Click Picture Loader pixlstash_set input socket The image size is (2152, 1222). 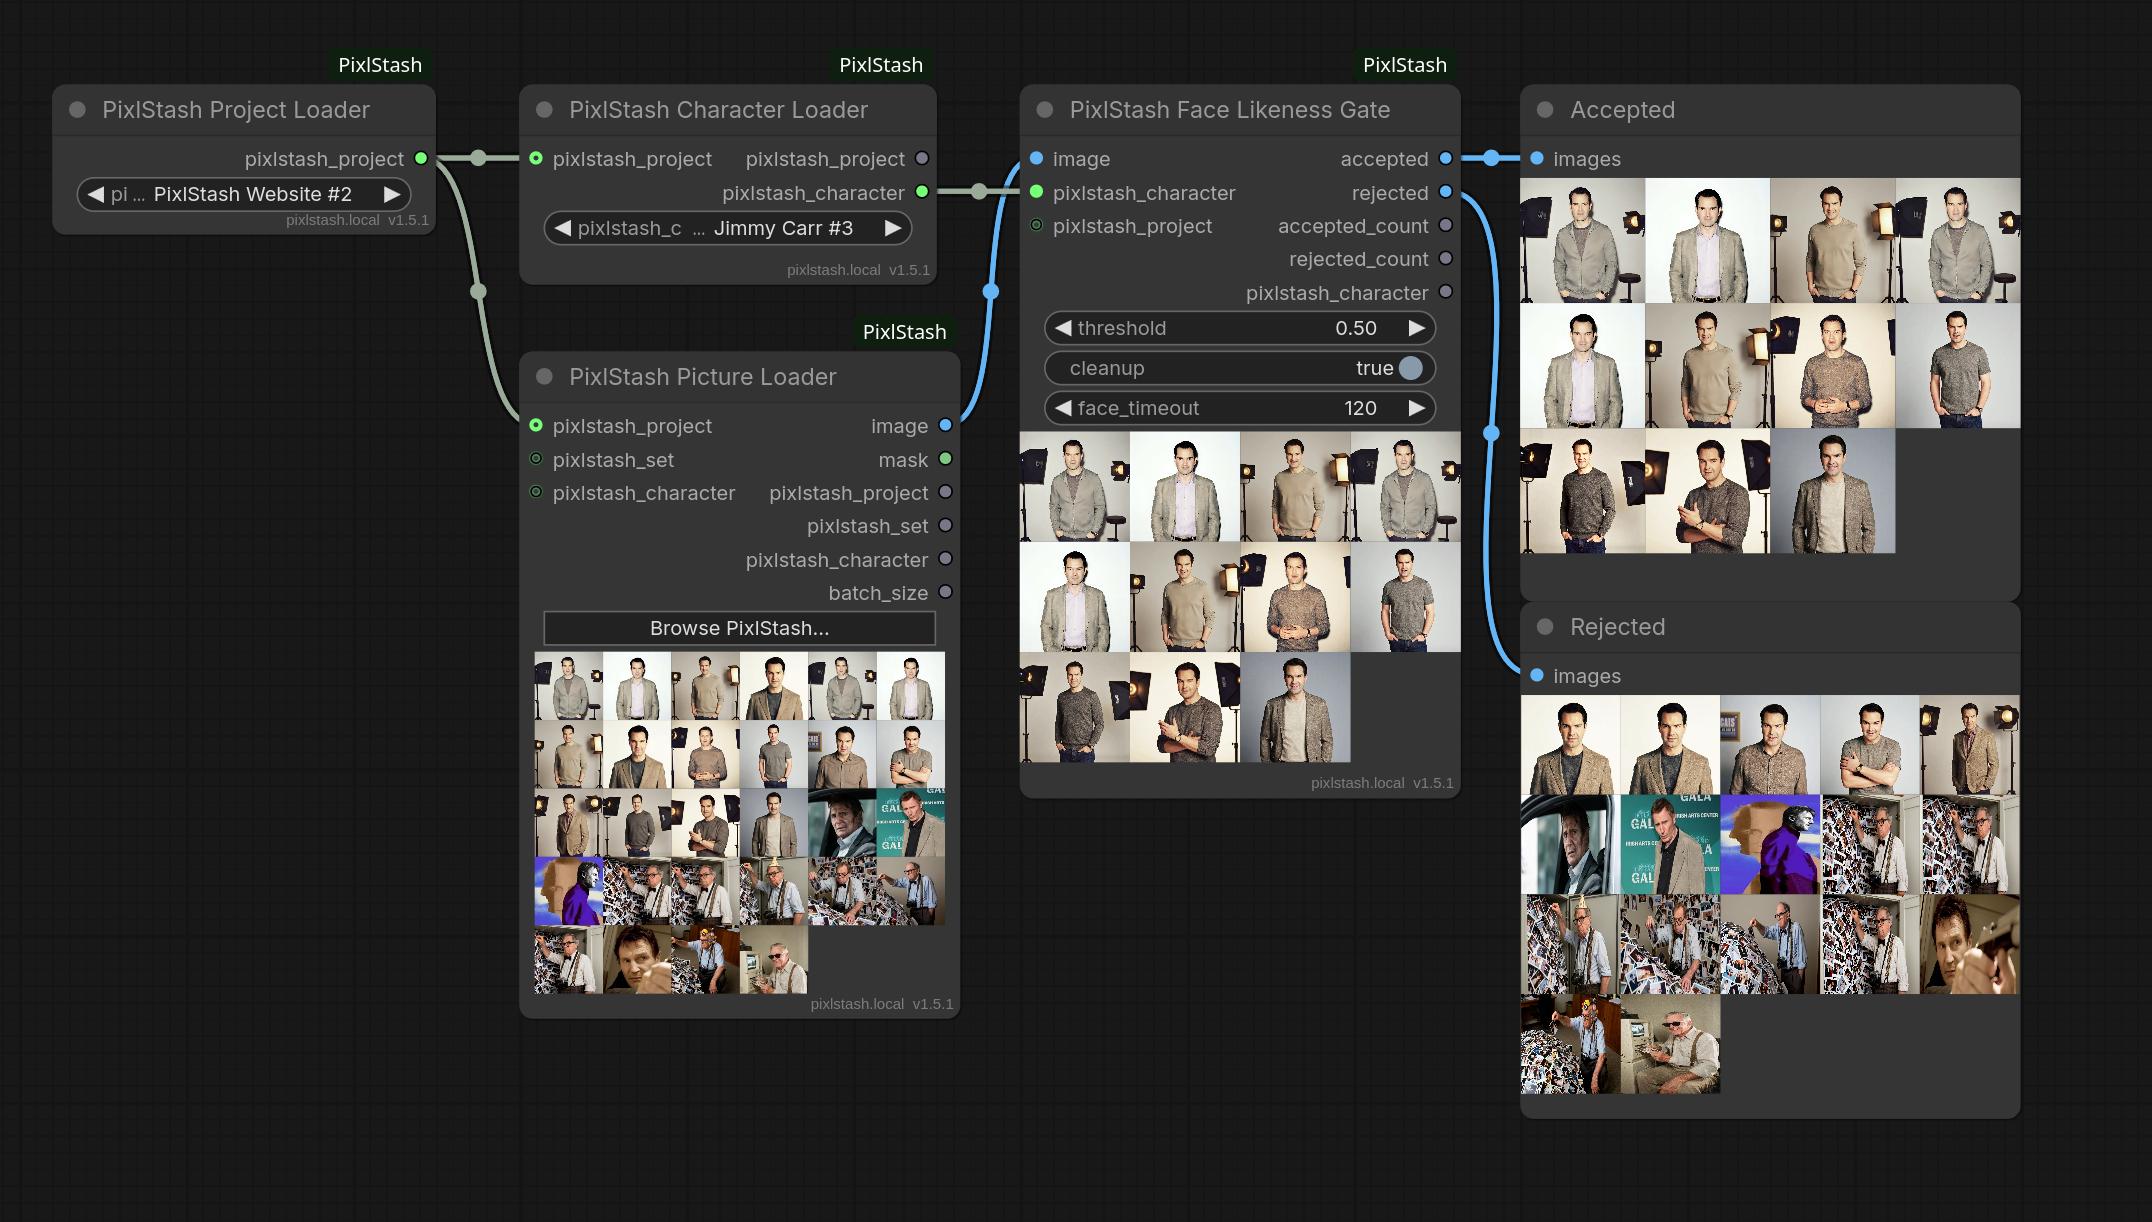pos(536,459)
